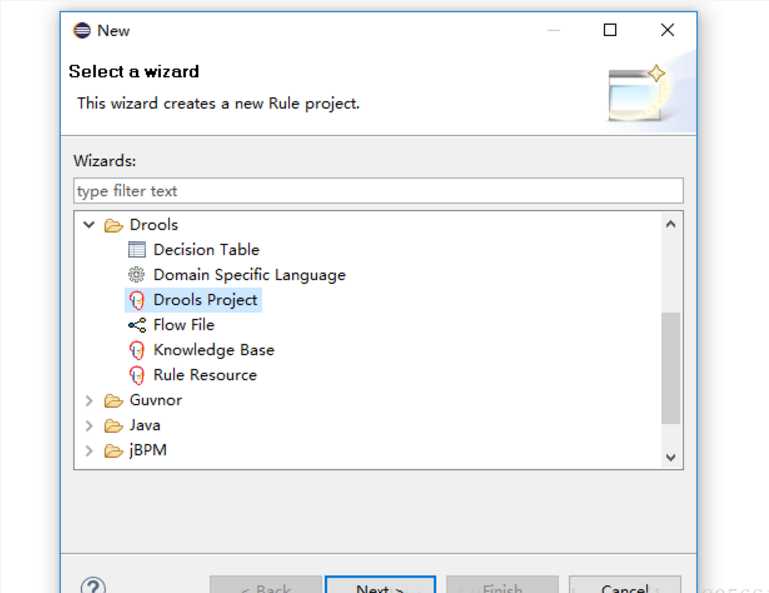Open help with the question mark icon
Screen dimensions: 769x593
tap(93, 585)
